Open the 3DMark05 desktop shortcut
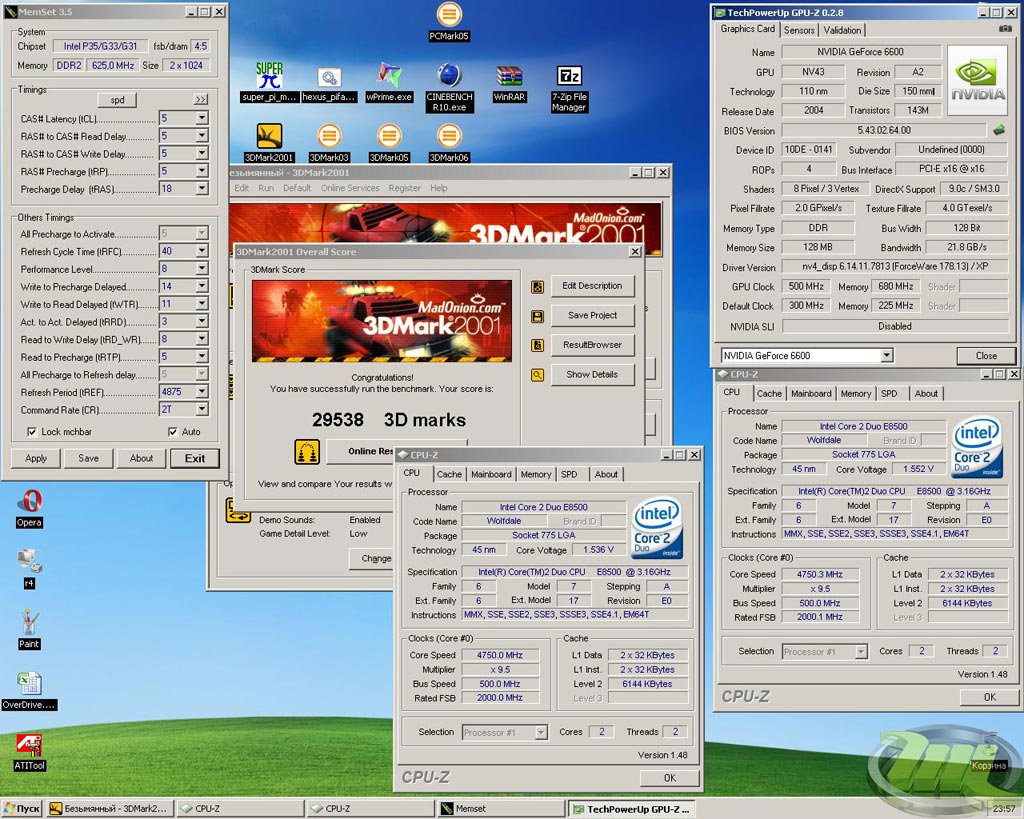The width and height of the screenshot is (1024, 819). [389, 142]
